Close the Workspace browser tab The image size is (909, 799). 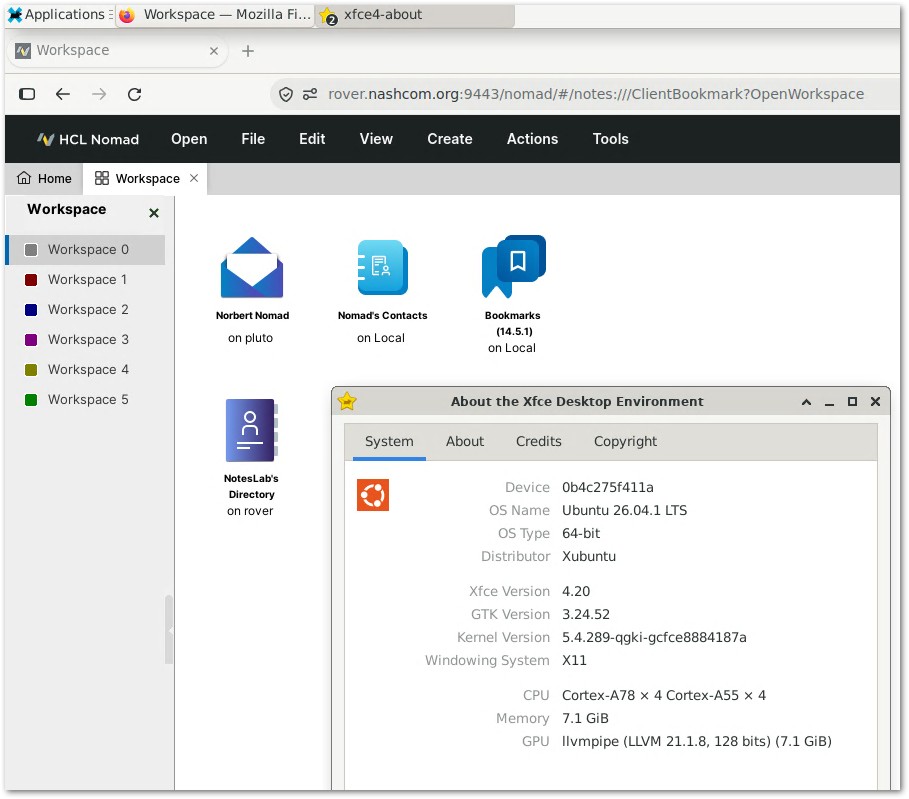click(x=214, y=50)
